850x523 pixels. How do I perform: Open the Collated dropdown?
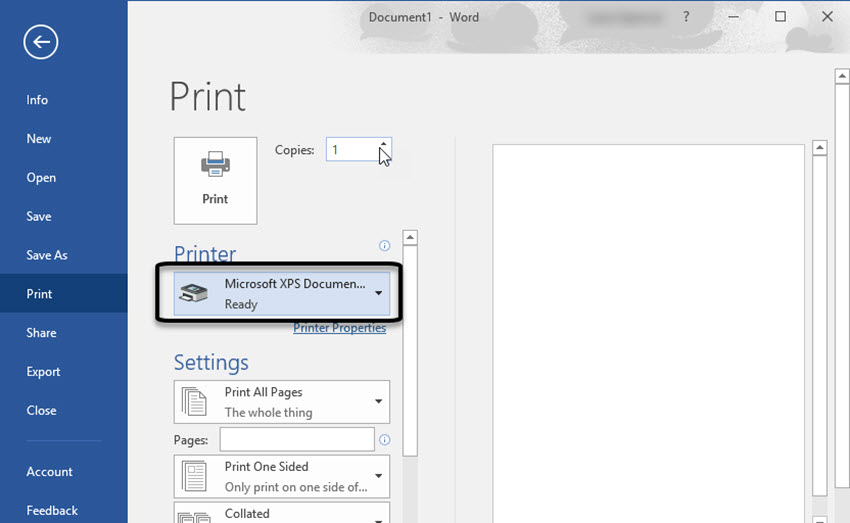click(x=281, y=513)
